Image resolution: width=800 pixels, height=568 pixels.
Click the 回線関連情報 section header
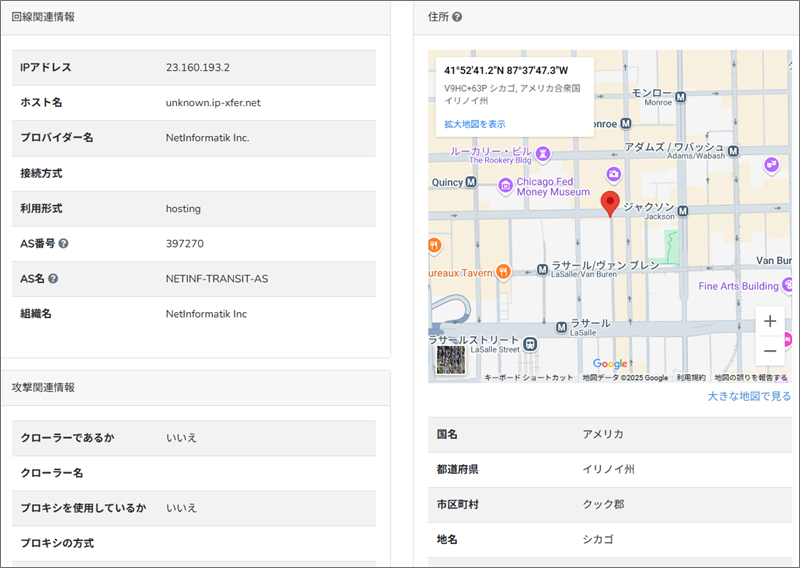point(43,17)
